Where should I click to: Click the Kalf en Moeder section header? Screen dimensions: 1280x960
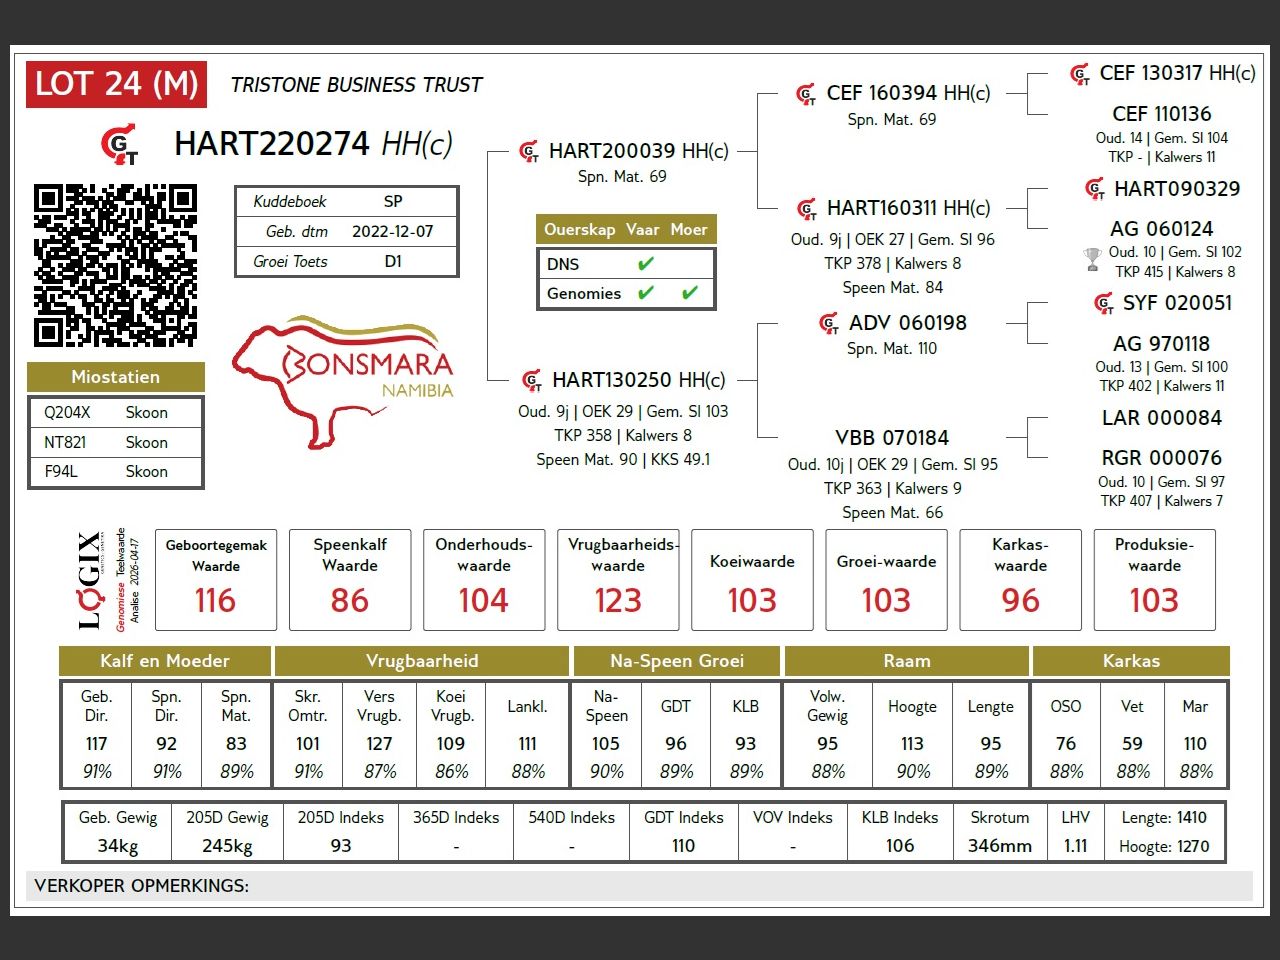165,661
